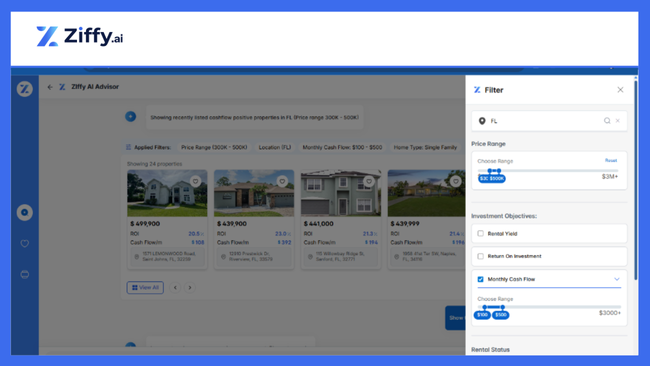Close the Filter panel
This screenshot has width=650, height=366.
[x=620, y=90]
